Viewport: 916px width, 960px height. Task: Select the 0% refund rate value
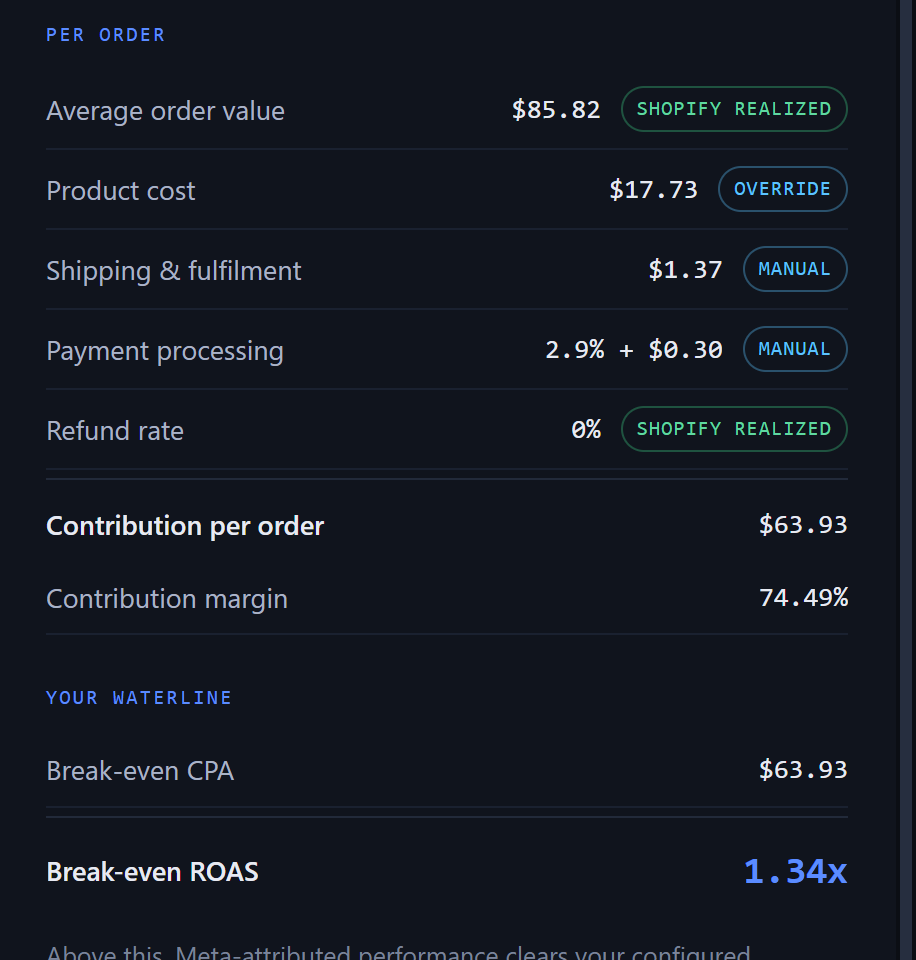(x=586, y=430)
